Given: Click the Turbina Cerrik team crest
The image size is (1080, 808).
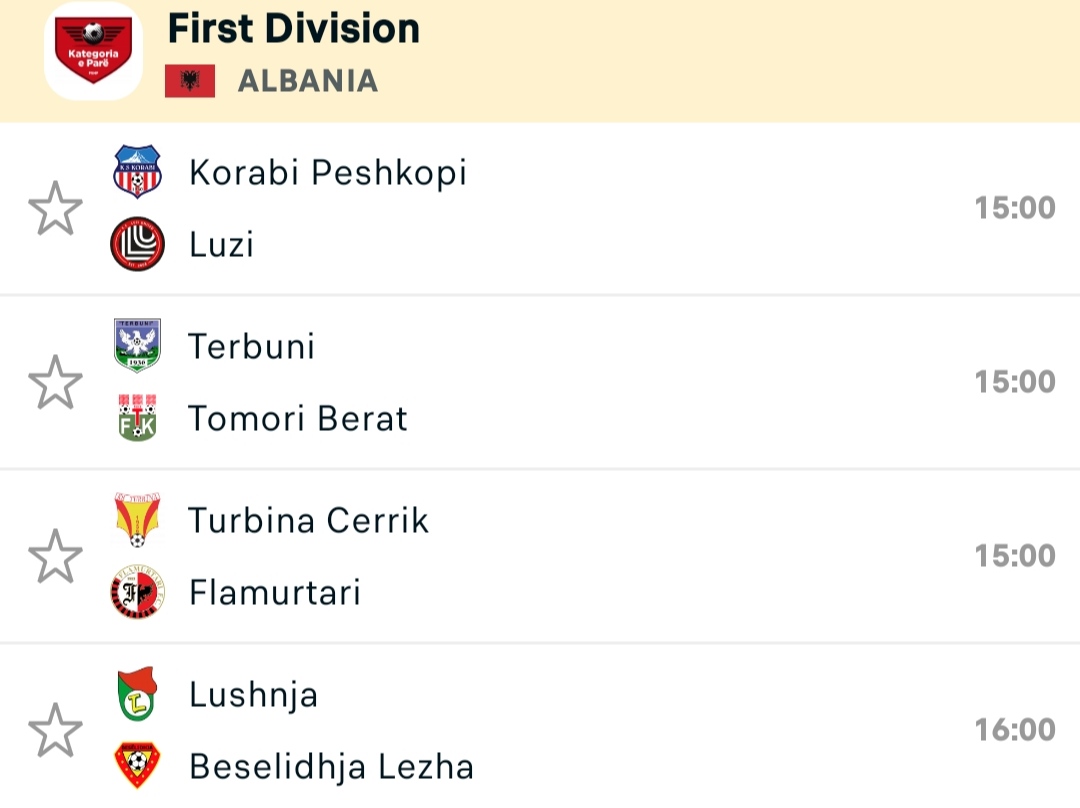Looking at the screenshot, I should point(137,520).
